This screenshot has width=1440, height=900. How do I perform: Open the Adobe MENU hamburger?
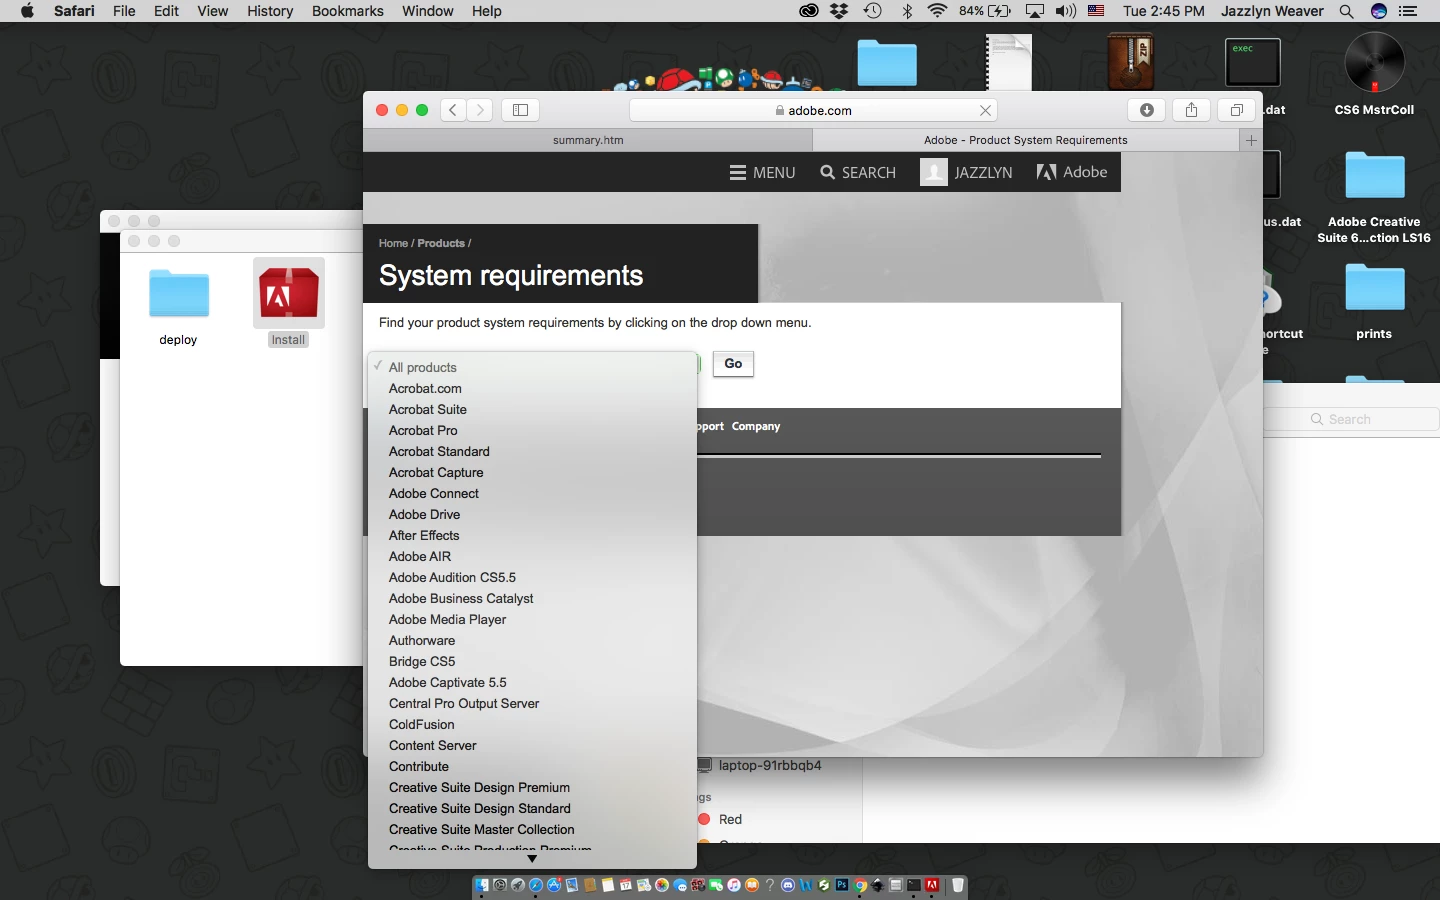762,172
